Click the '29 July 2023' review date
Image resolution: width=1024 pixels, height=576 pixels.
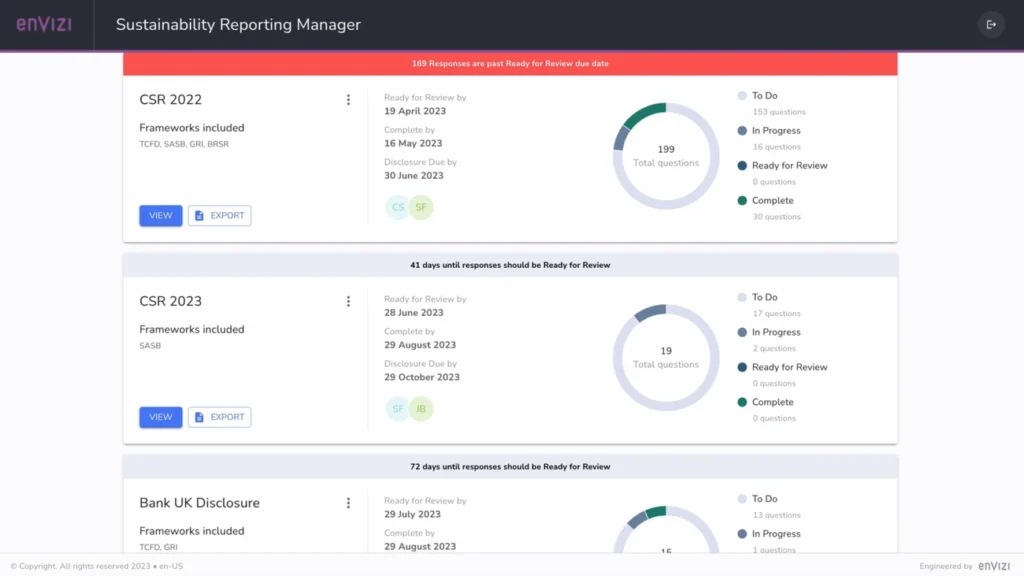pos(412,515)
